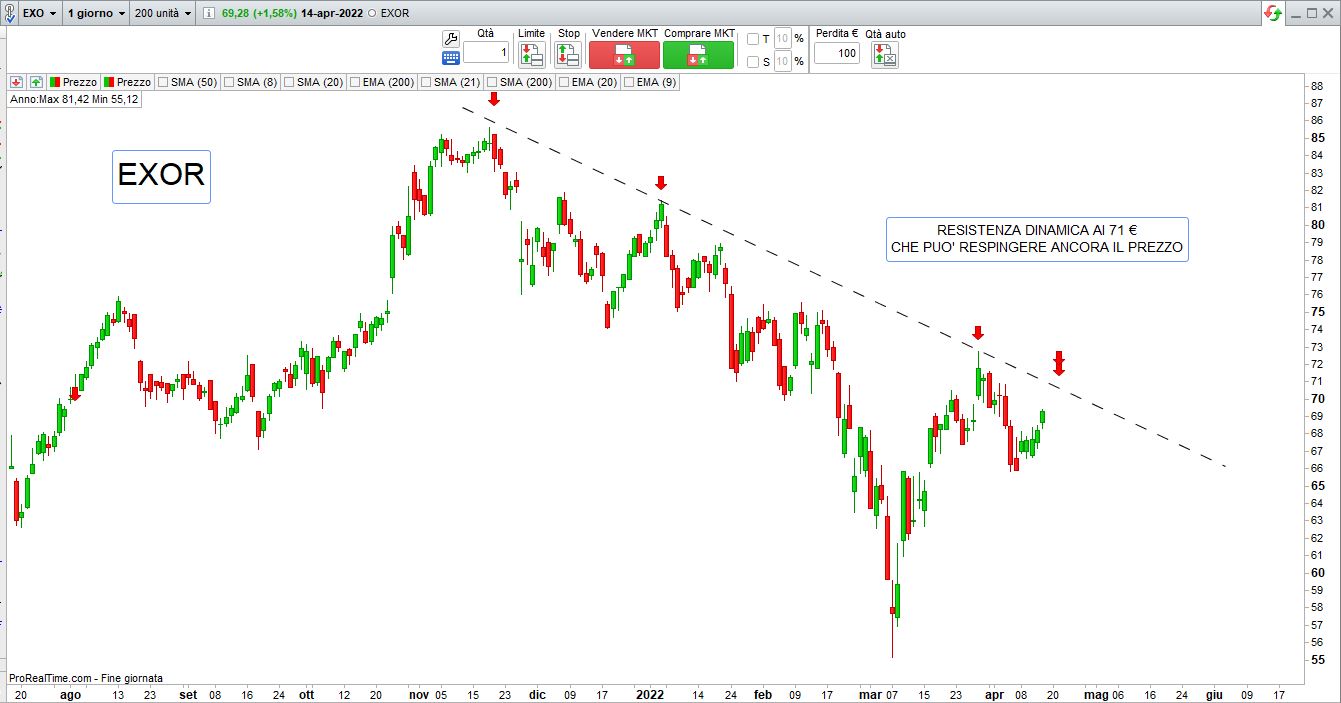Click the green up-arrow icon in indicator bar

click(36, 82)
